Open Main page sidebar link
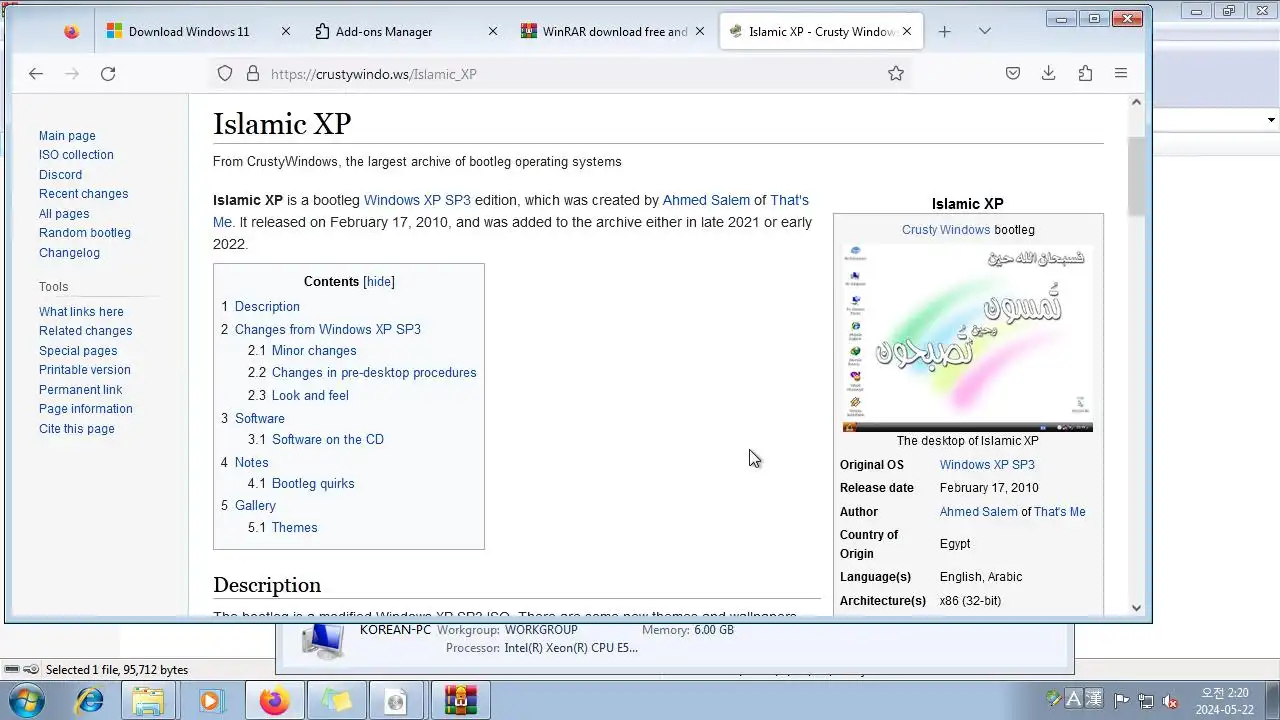Viewport: 1280px width, 720px height. click(x=67, y=136)
